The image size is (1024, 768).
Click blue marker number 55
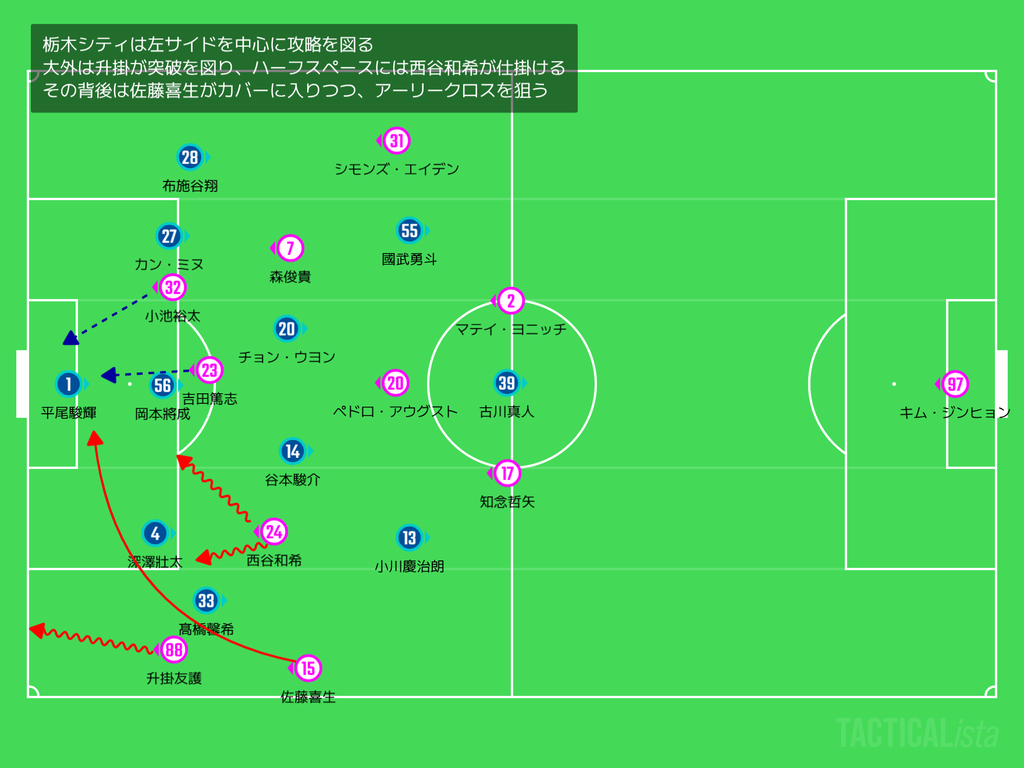[409, 231]
